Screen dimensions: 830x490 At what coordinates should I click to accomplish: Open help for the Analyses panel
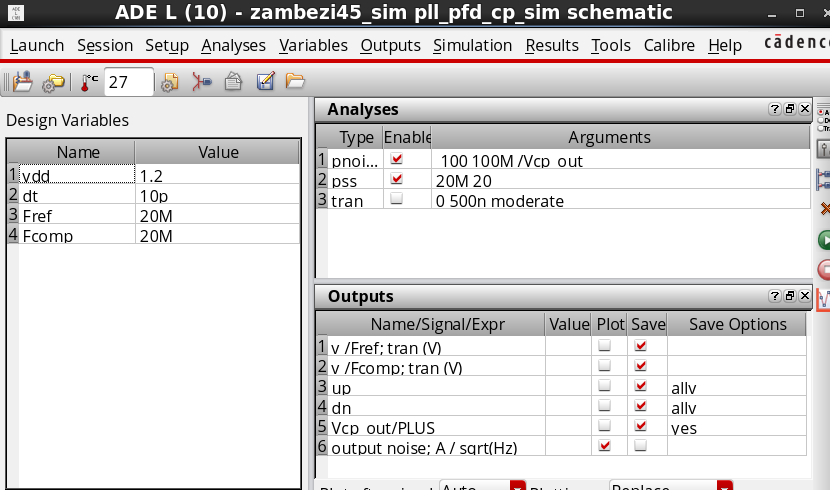[x=774, y=109]
